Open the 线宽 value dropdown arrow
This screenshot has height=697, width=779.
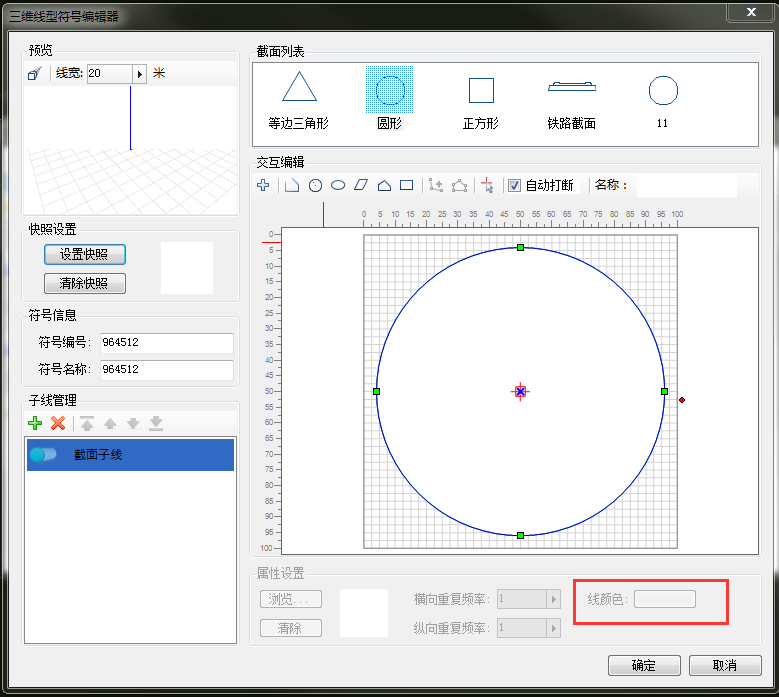click(x=140, y=74)
